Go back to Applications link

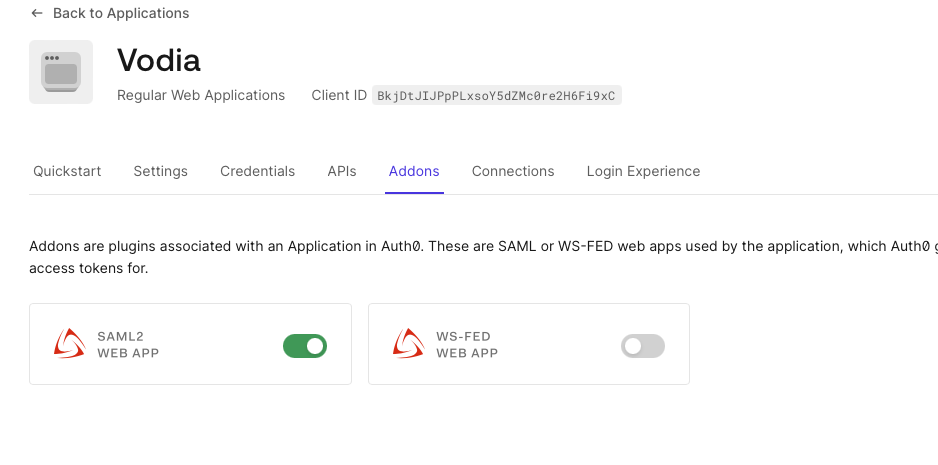109,13
